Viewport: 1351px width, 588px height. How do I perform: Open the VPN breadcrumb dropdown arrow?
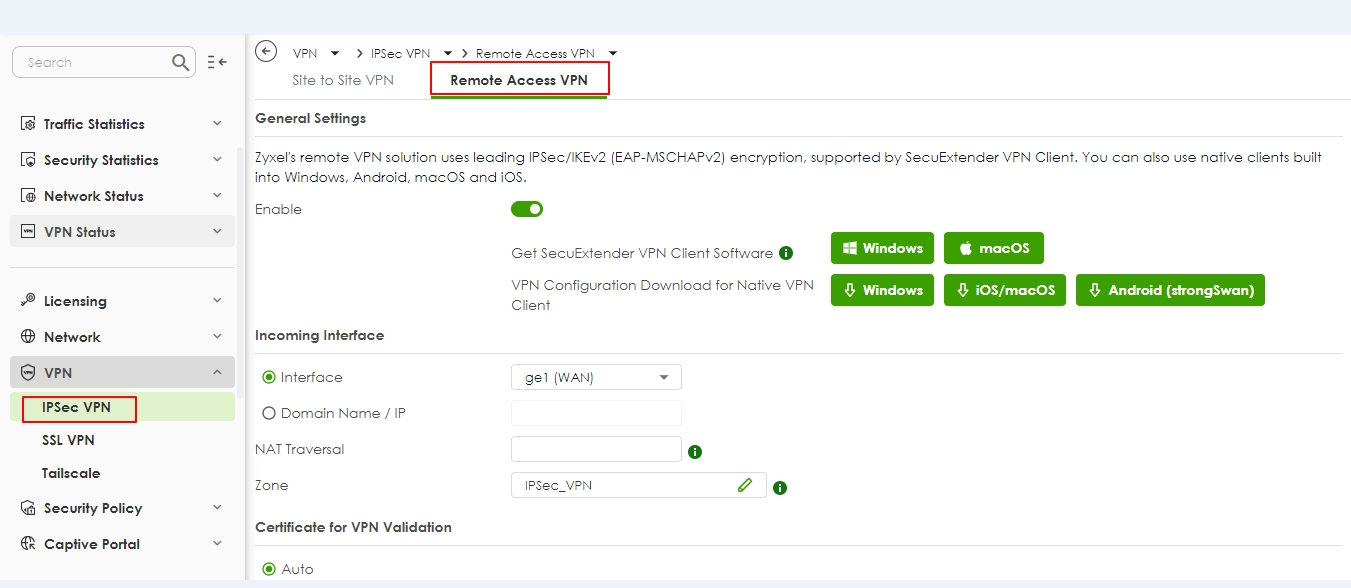click(x=334, y=53)
